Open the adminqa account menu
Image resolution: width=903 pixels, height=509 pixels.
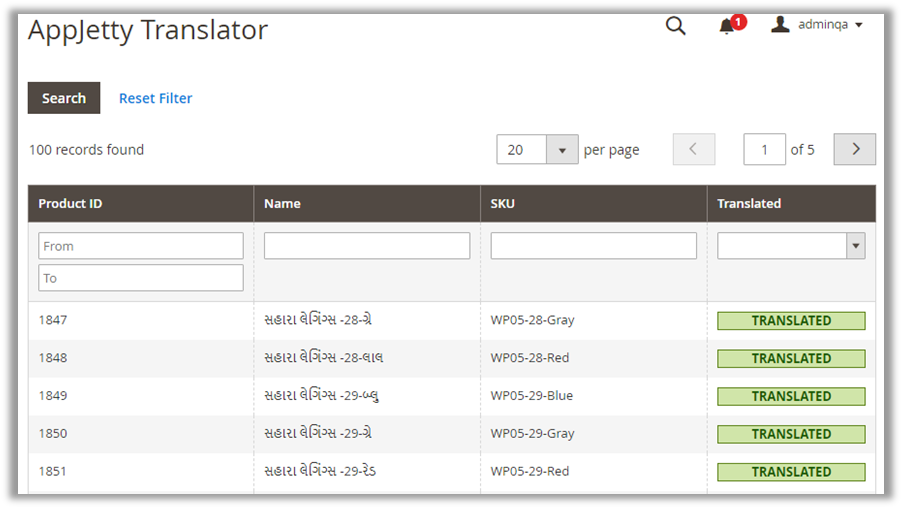click(816, 25)
